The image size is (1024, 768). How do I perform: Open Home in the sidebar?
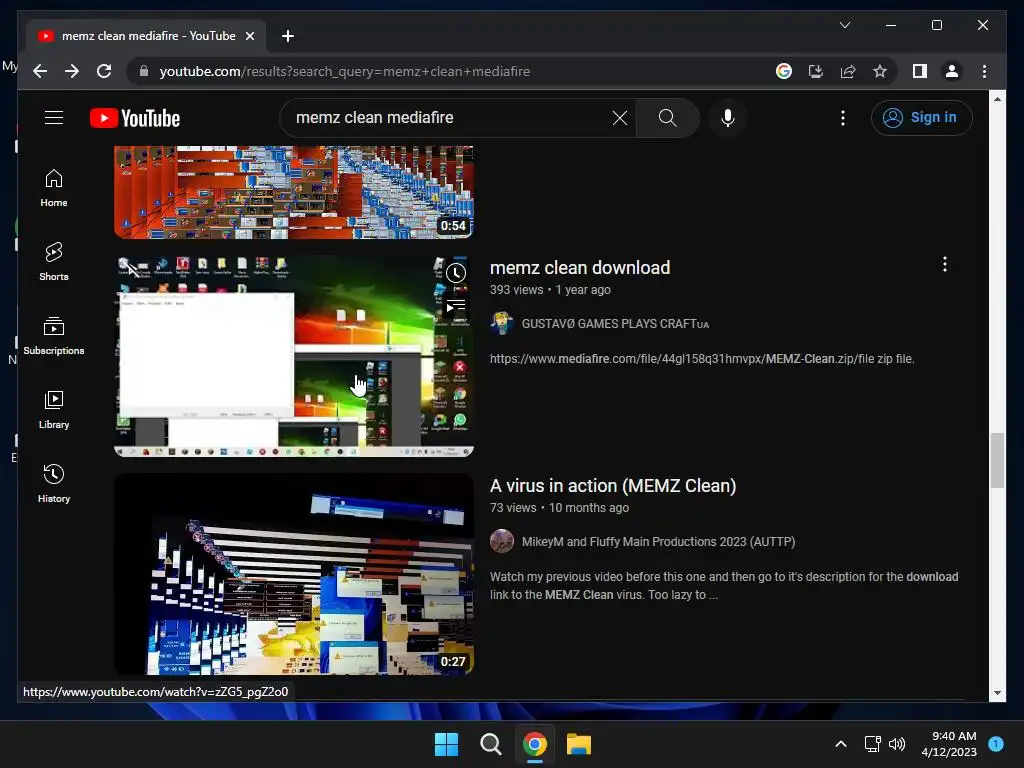tap(54, 188)
